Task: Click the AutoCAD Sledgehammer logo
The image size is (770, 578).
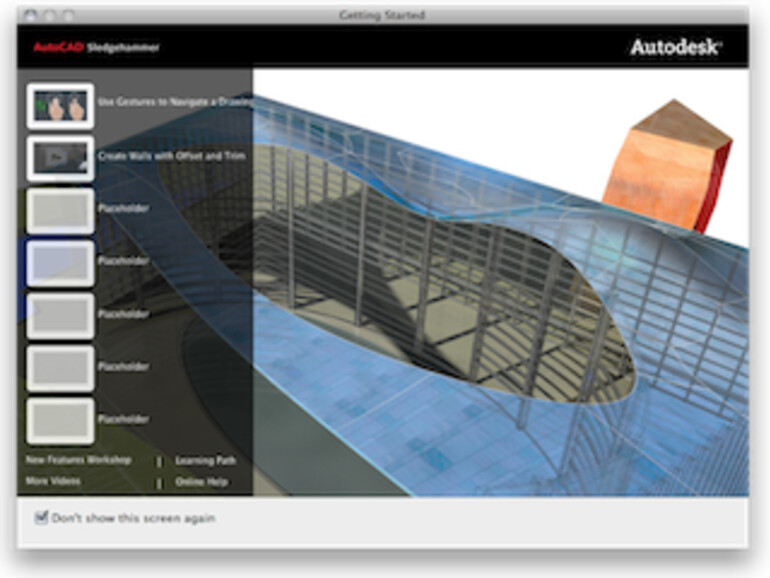Action: [x=96, y=47]
